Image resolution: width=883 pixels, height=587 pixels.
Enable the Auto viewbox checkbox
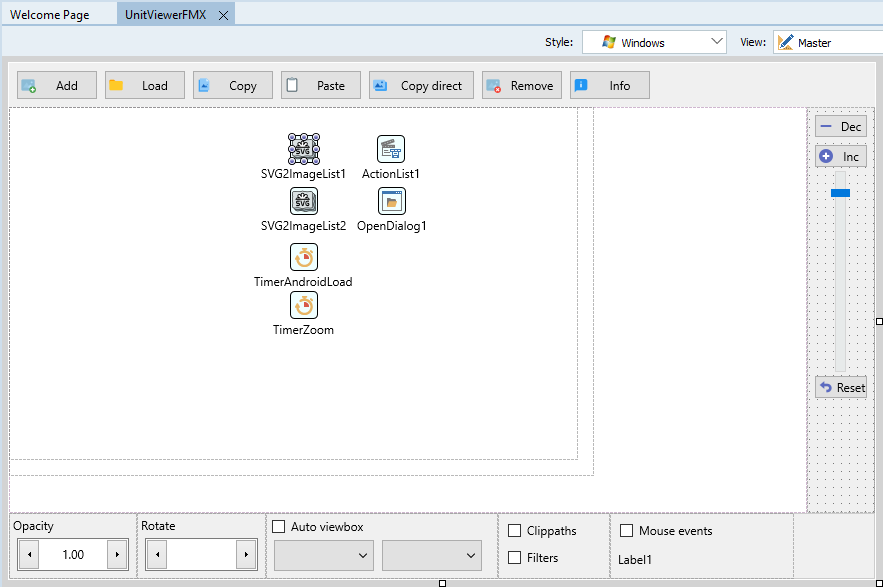279,527
